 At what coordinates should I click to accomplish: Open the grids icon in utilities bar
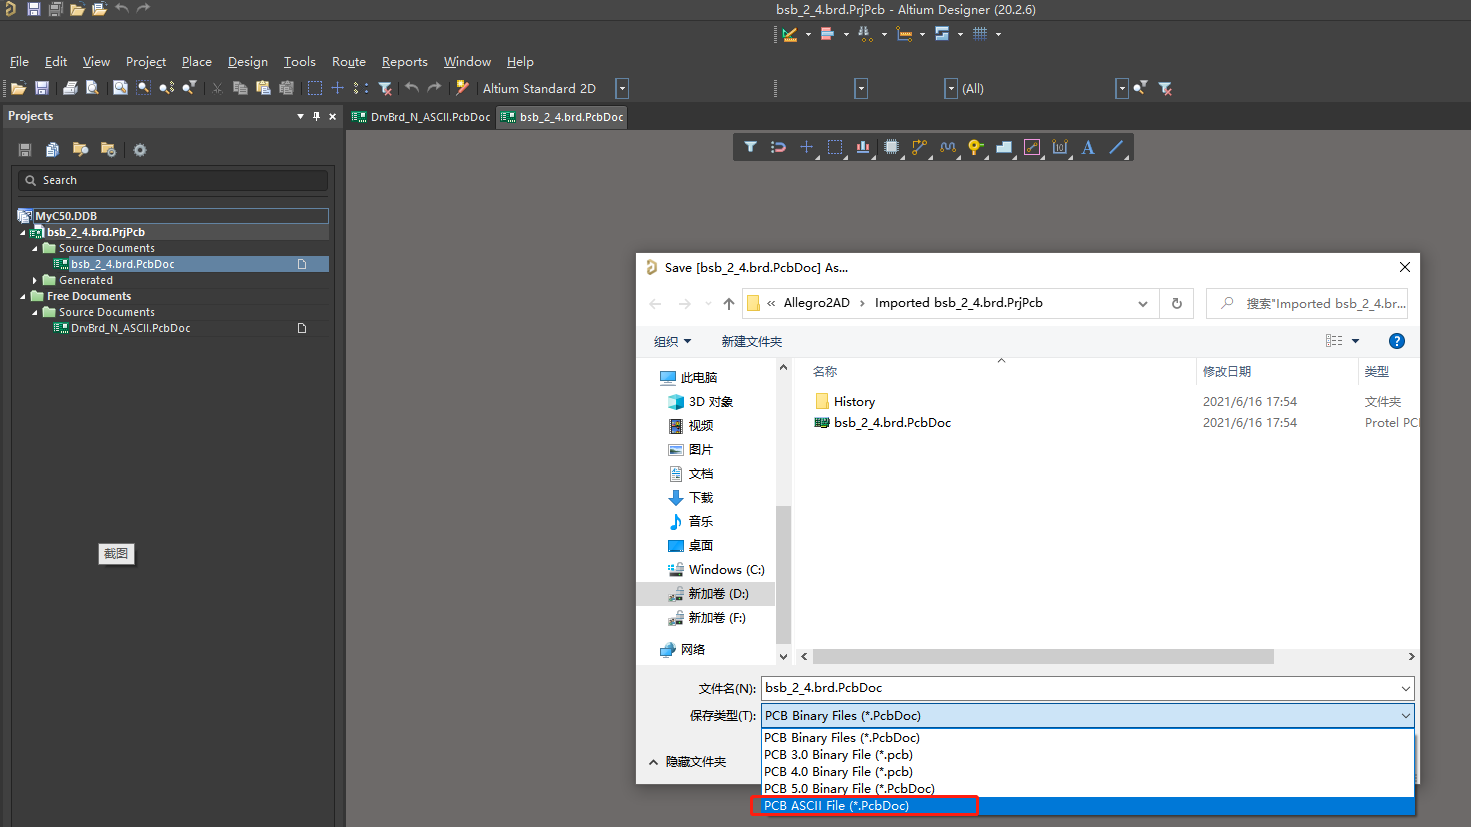980,34
